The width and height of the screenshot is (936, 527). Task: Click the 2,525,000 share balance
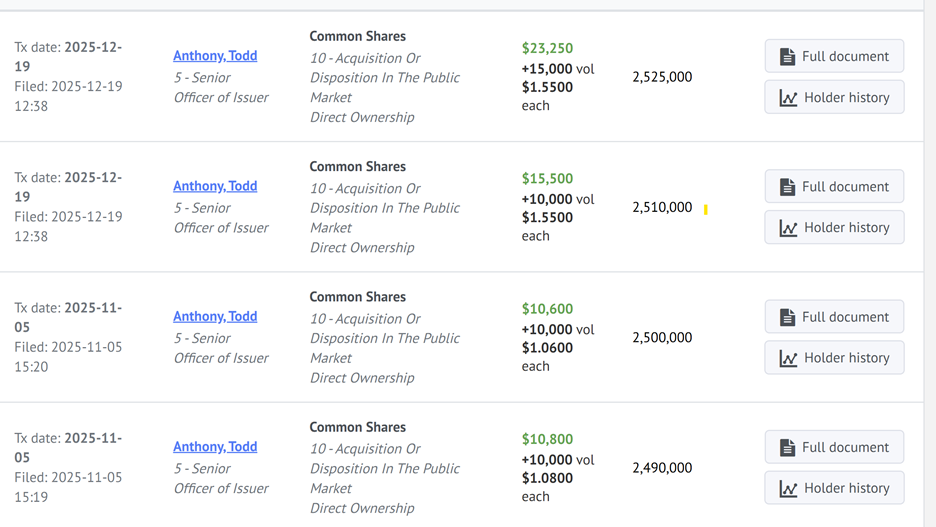point(662,77)
